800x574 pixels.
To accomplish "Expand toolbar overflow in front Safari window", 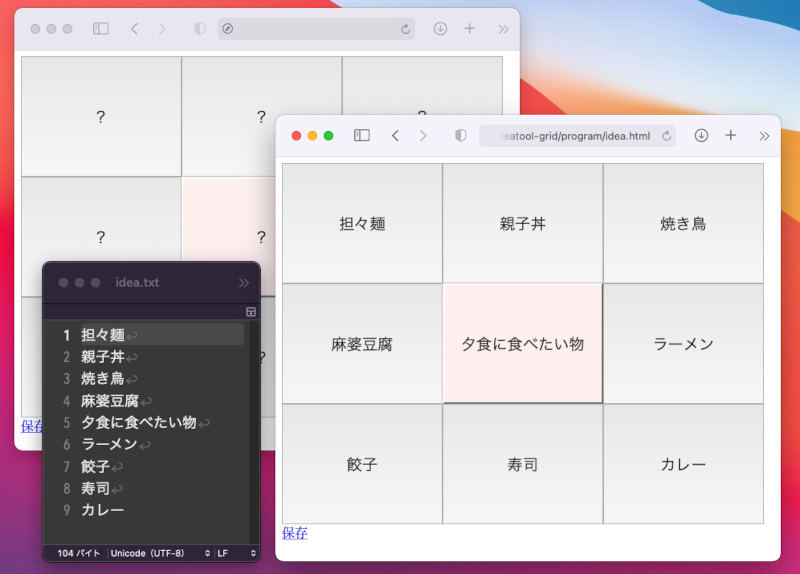I will click(x=764, y=136).
